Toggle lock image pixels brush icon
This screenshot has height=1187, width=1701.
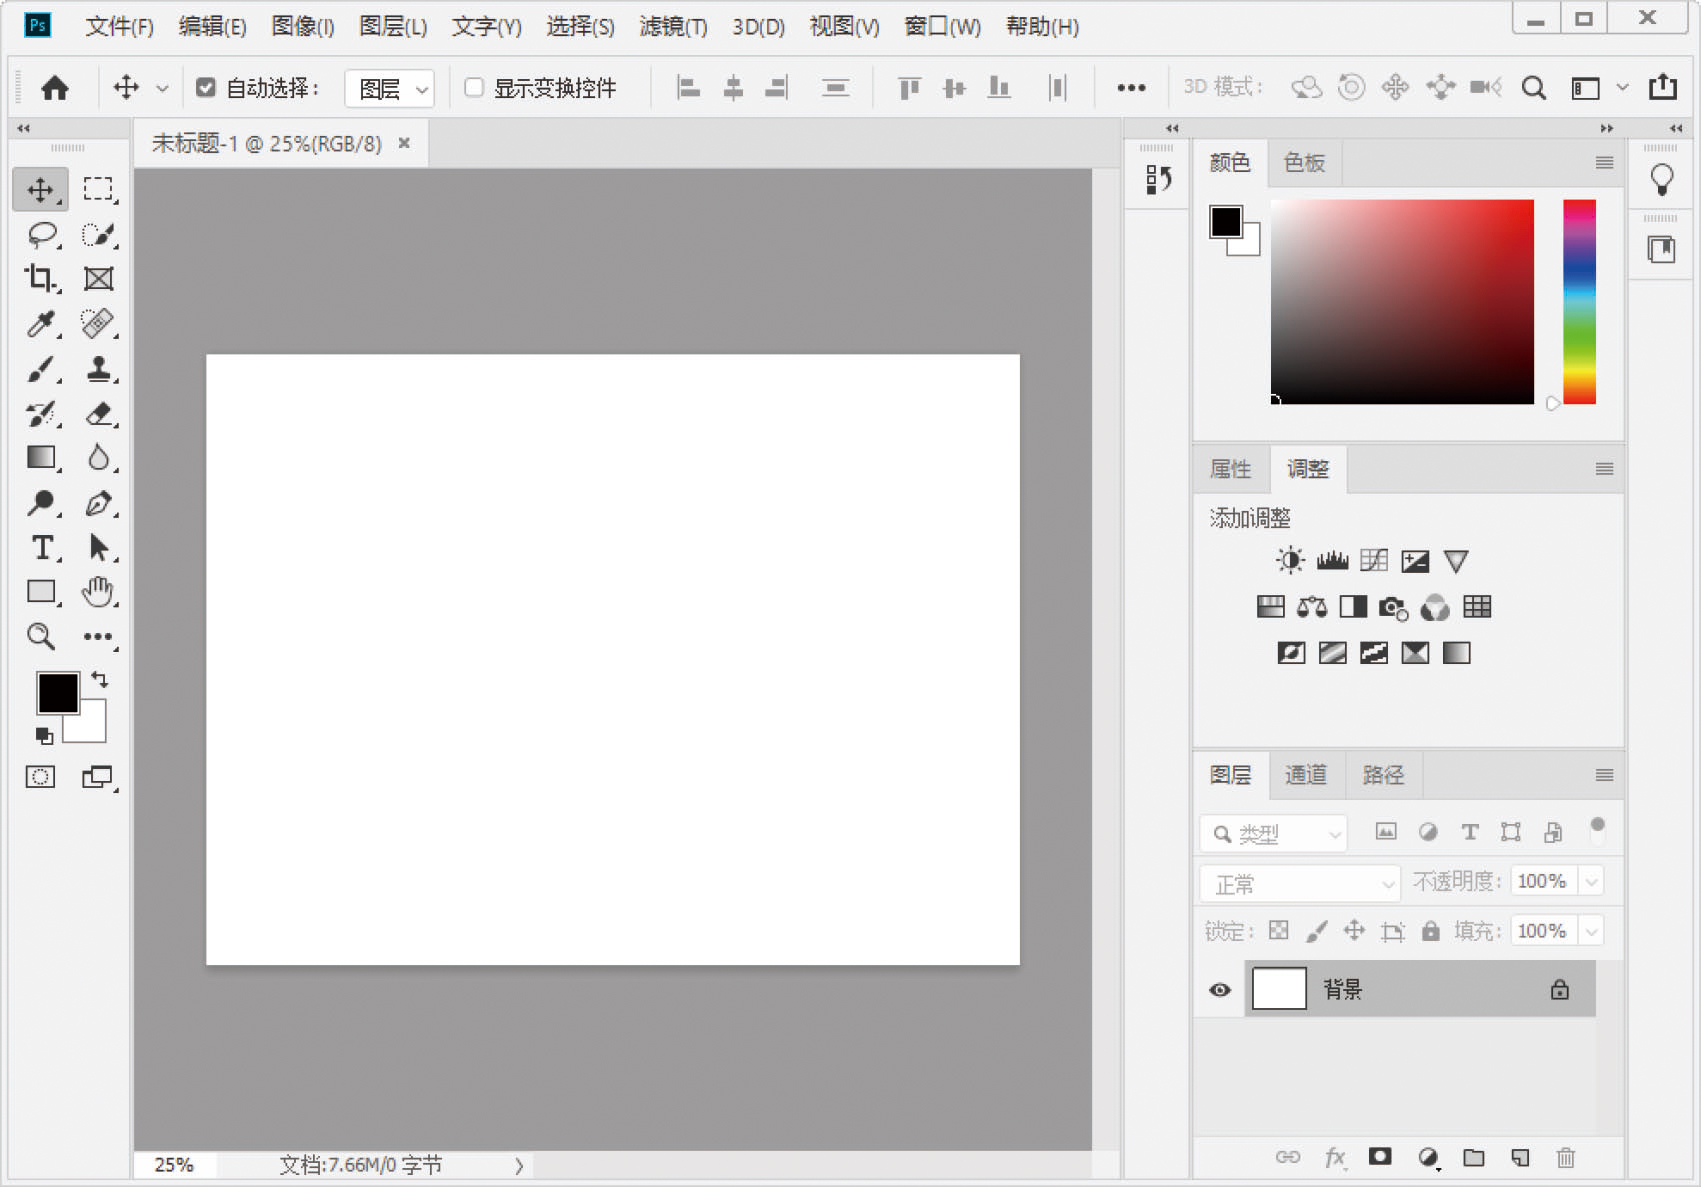point(1317,931)
